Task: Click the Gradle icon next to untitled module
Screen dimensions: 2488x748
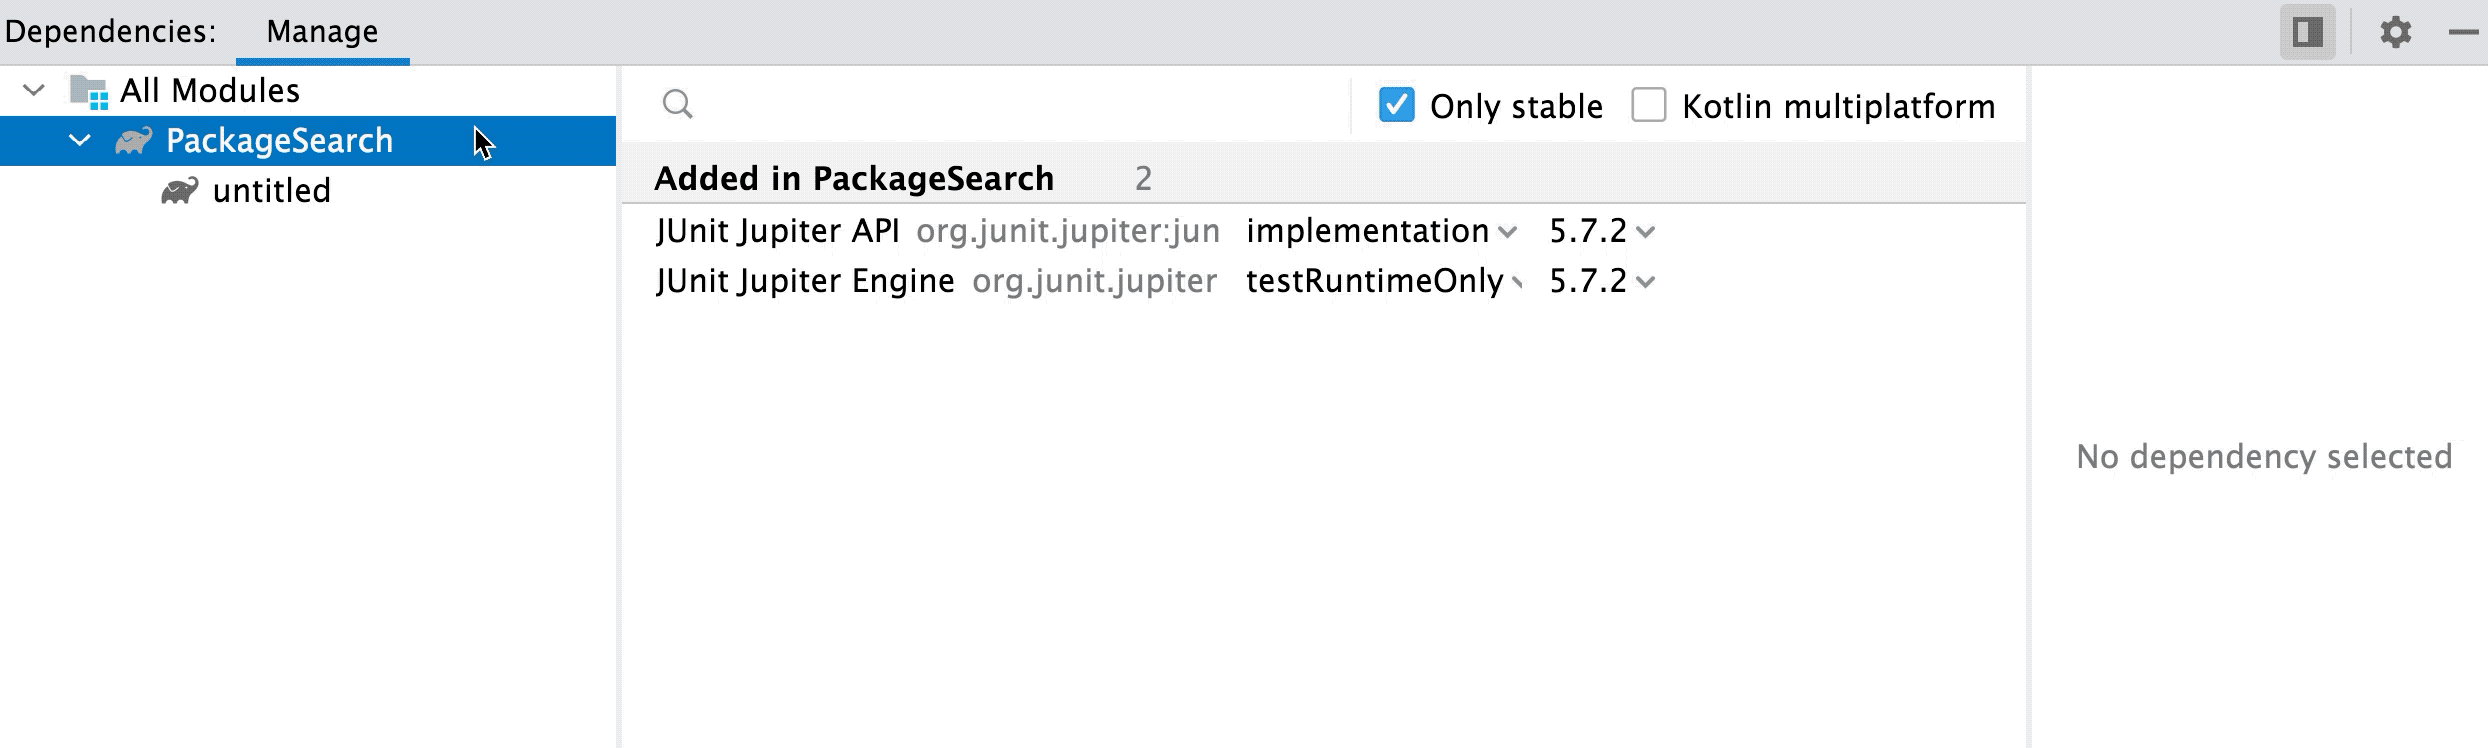Action: click(180, 190)
